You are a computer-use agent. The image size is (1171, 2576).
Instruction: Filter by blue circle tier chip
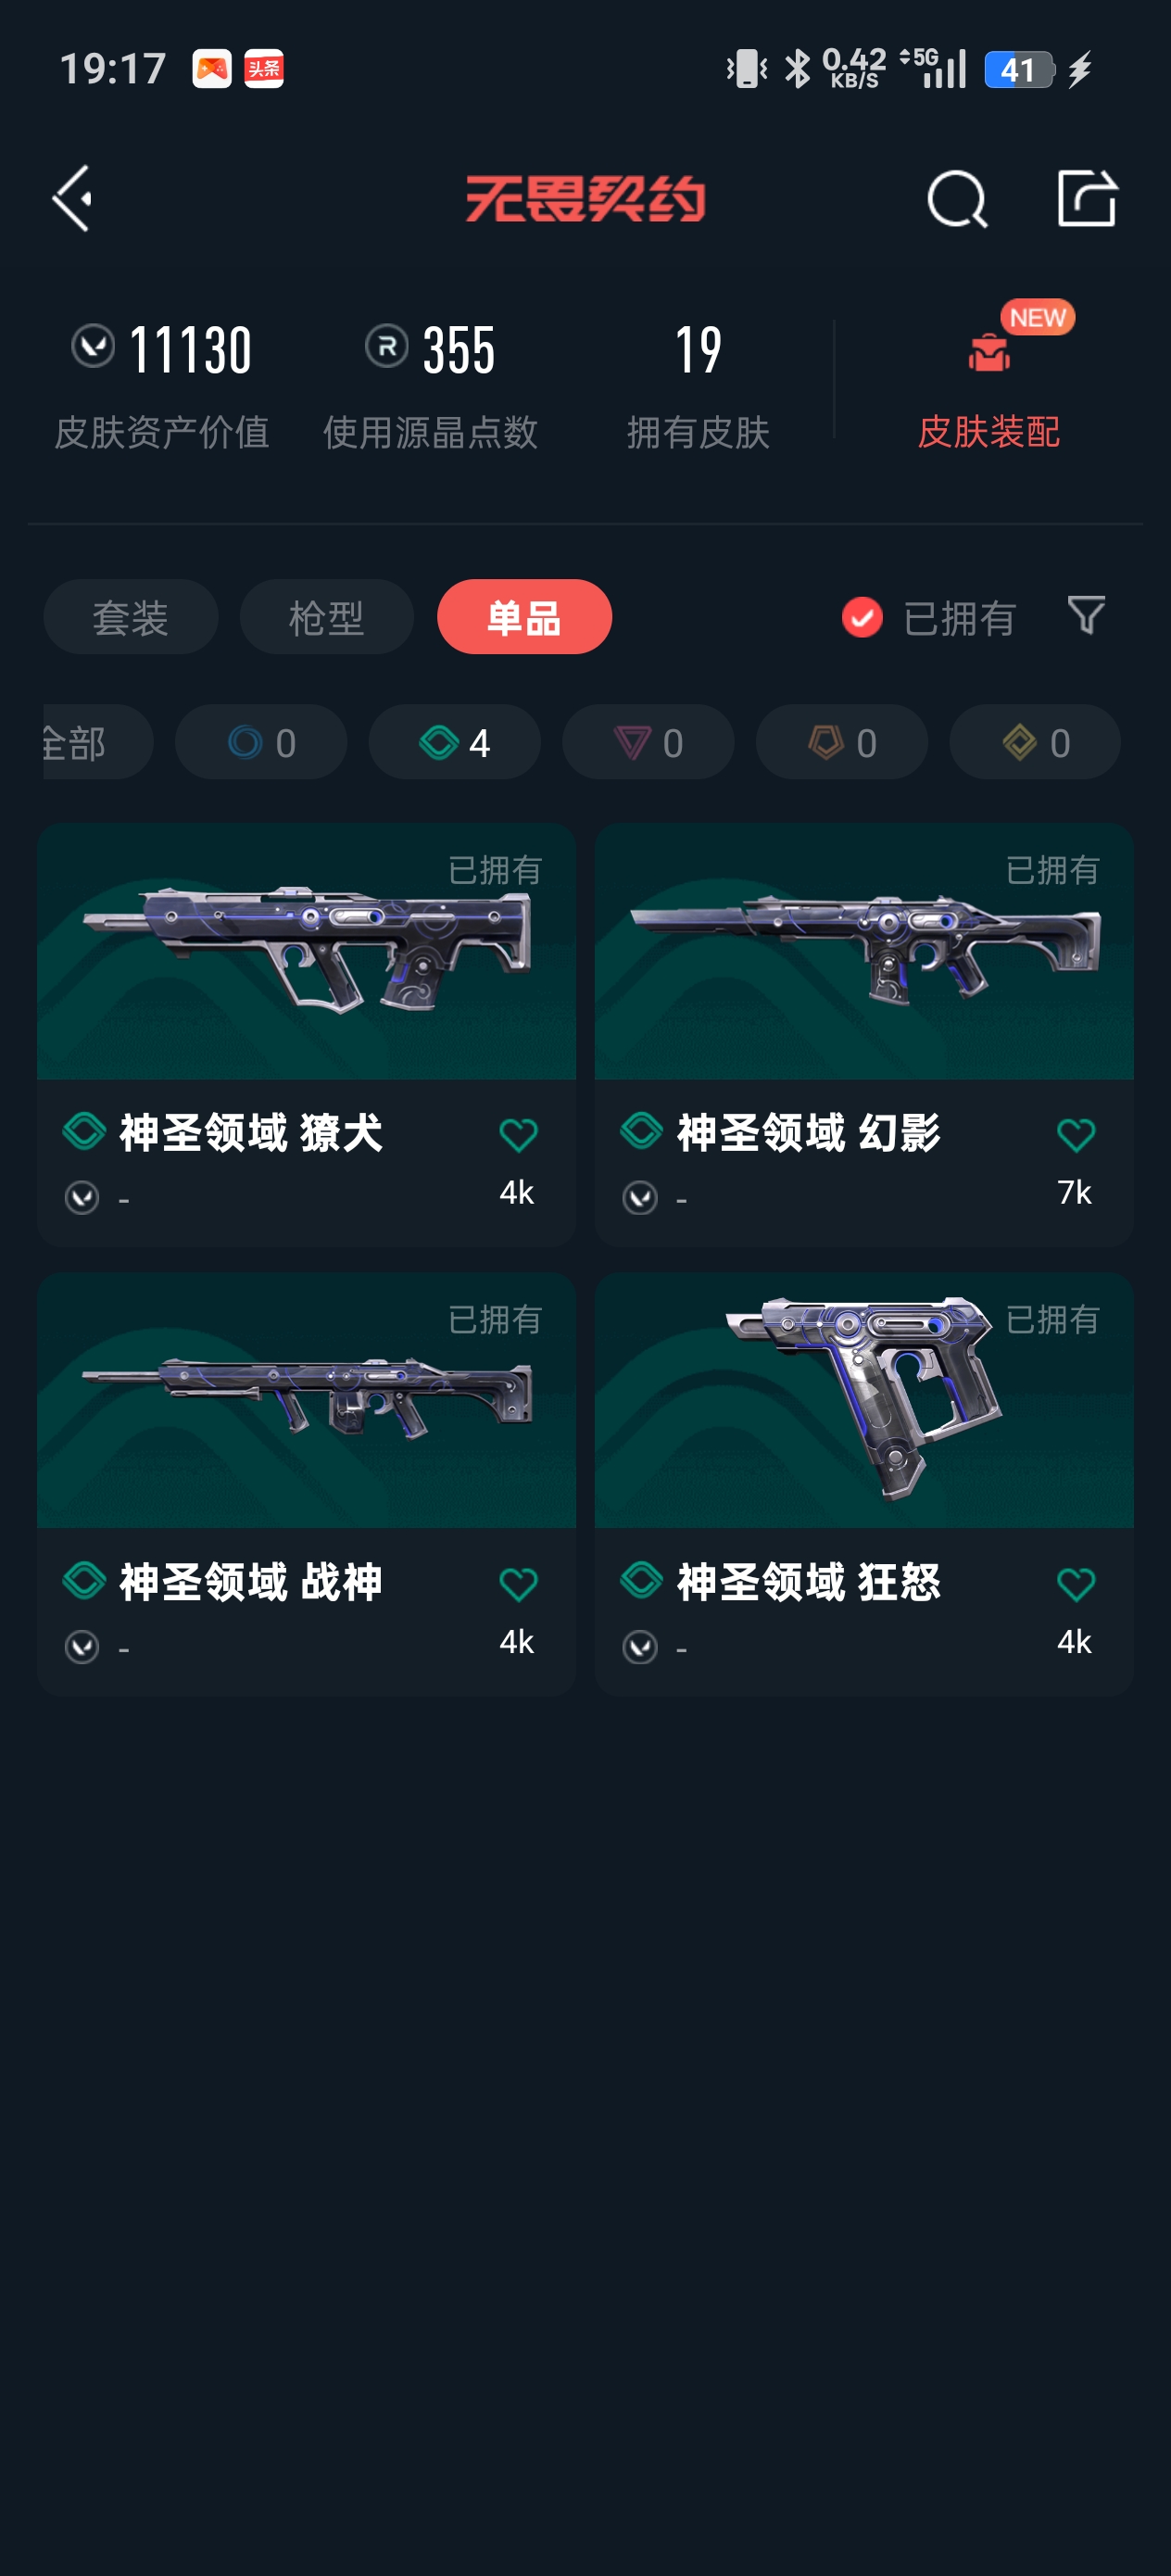point(261,742)
